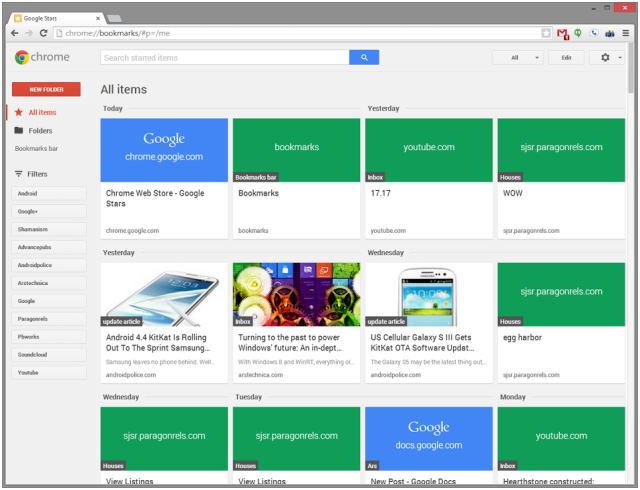Click the Edit button
The width and height of the screenshot is (640, 490).
566,58
